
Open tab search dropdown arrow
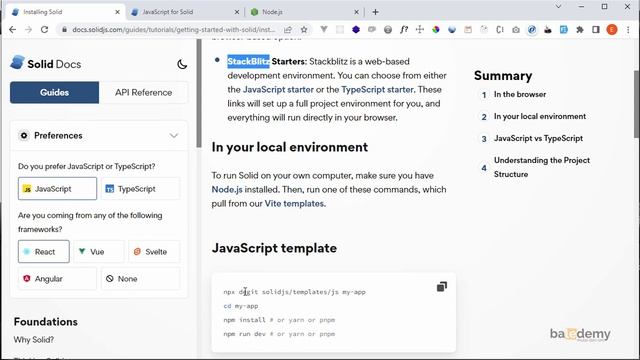[558, 7]
